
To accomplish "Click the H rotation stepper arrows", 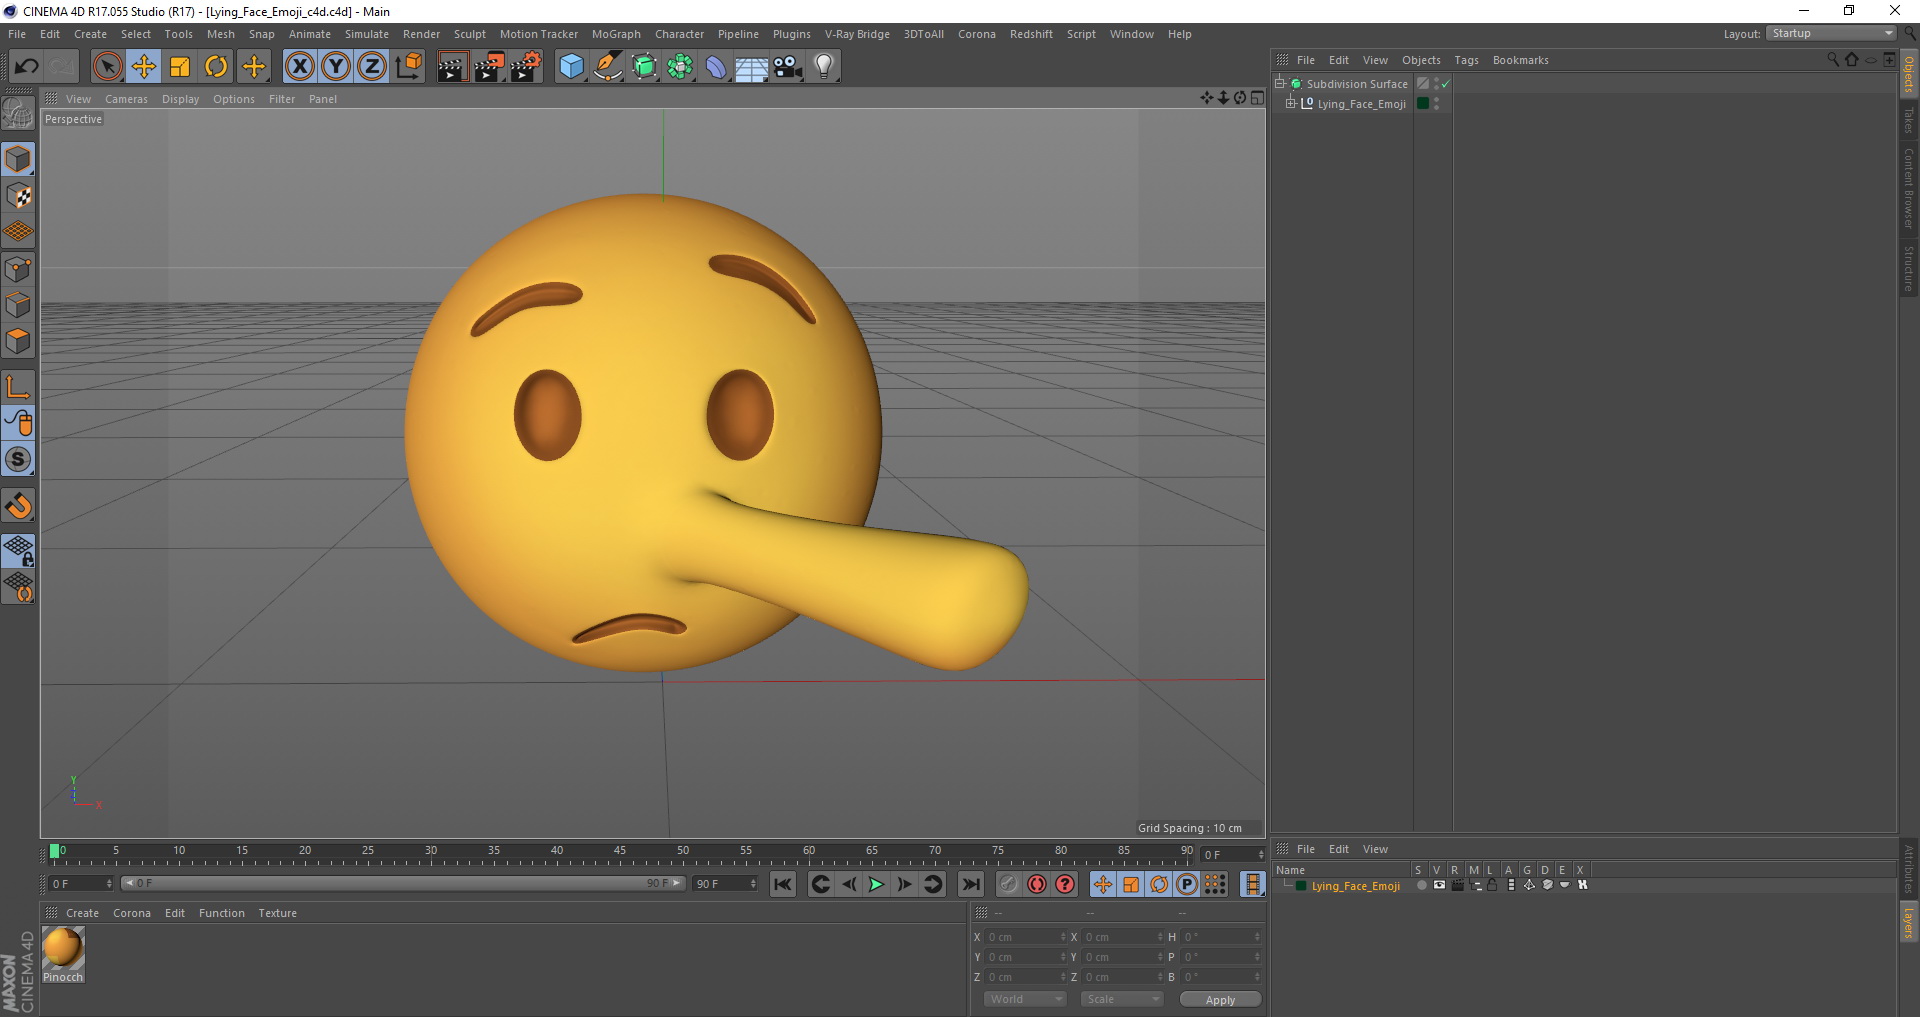I will [1257, 937].
